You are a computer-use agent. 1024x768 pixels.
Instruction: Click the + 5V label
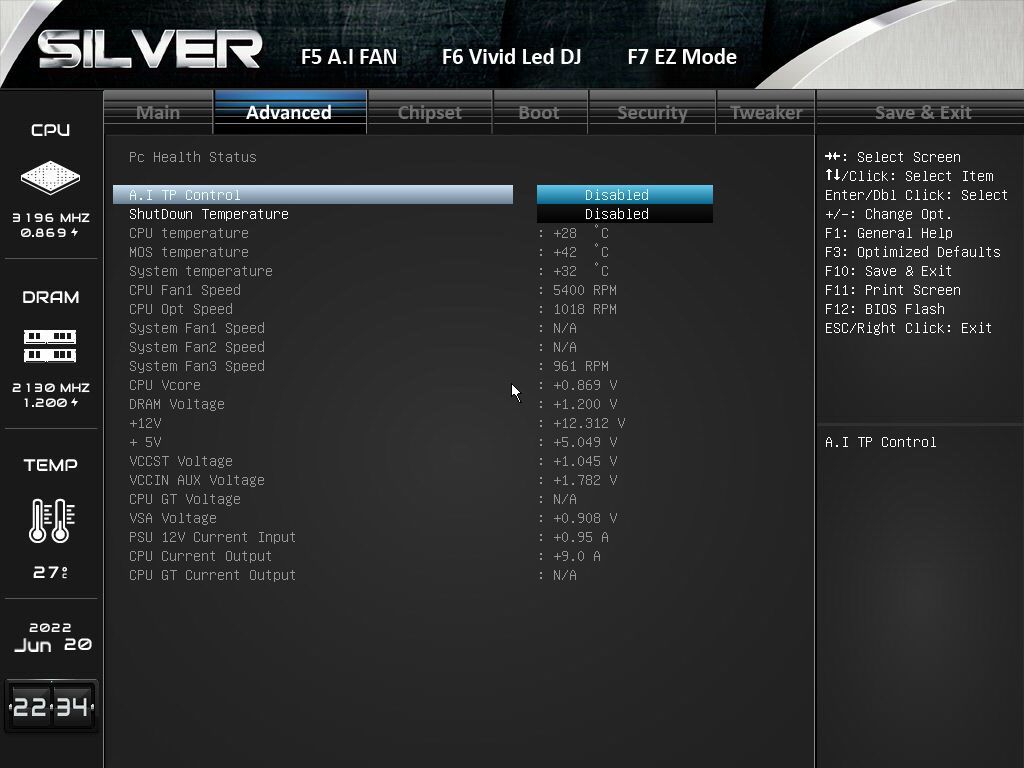point(145,442)
